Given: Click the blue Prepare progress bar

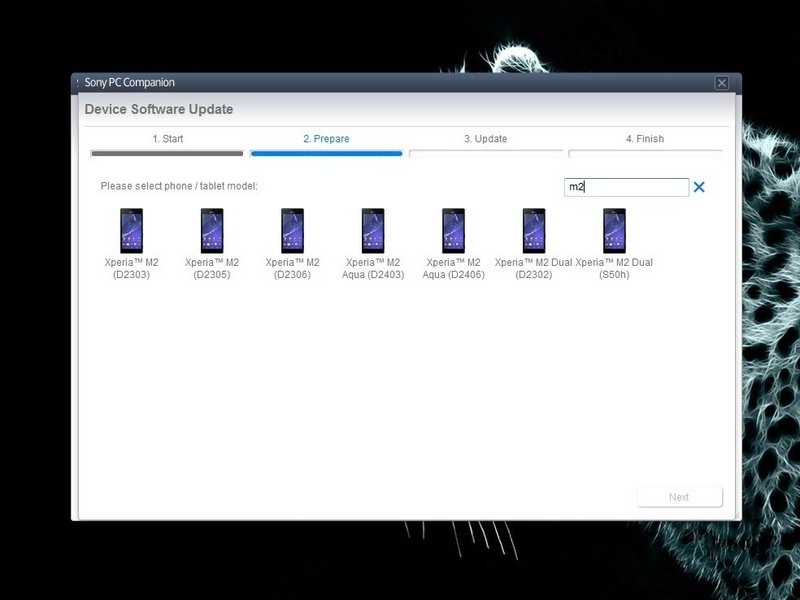Looking at the screenshot, I should pos(327,153).
